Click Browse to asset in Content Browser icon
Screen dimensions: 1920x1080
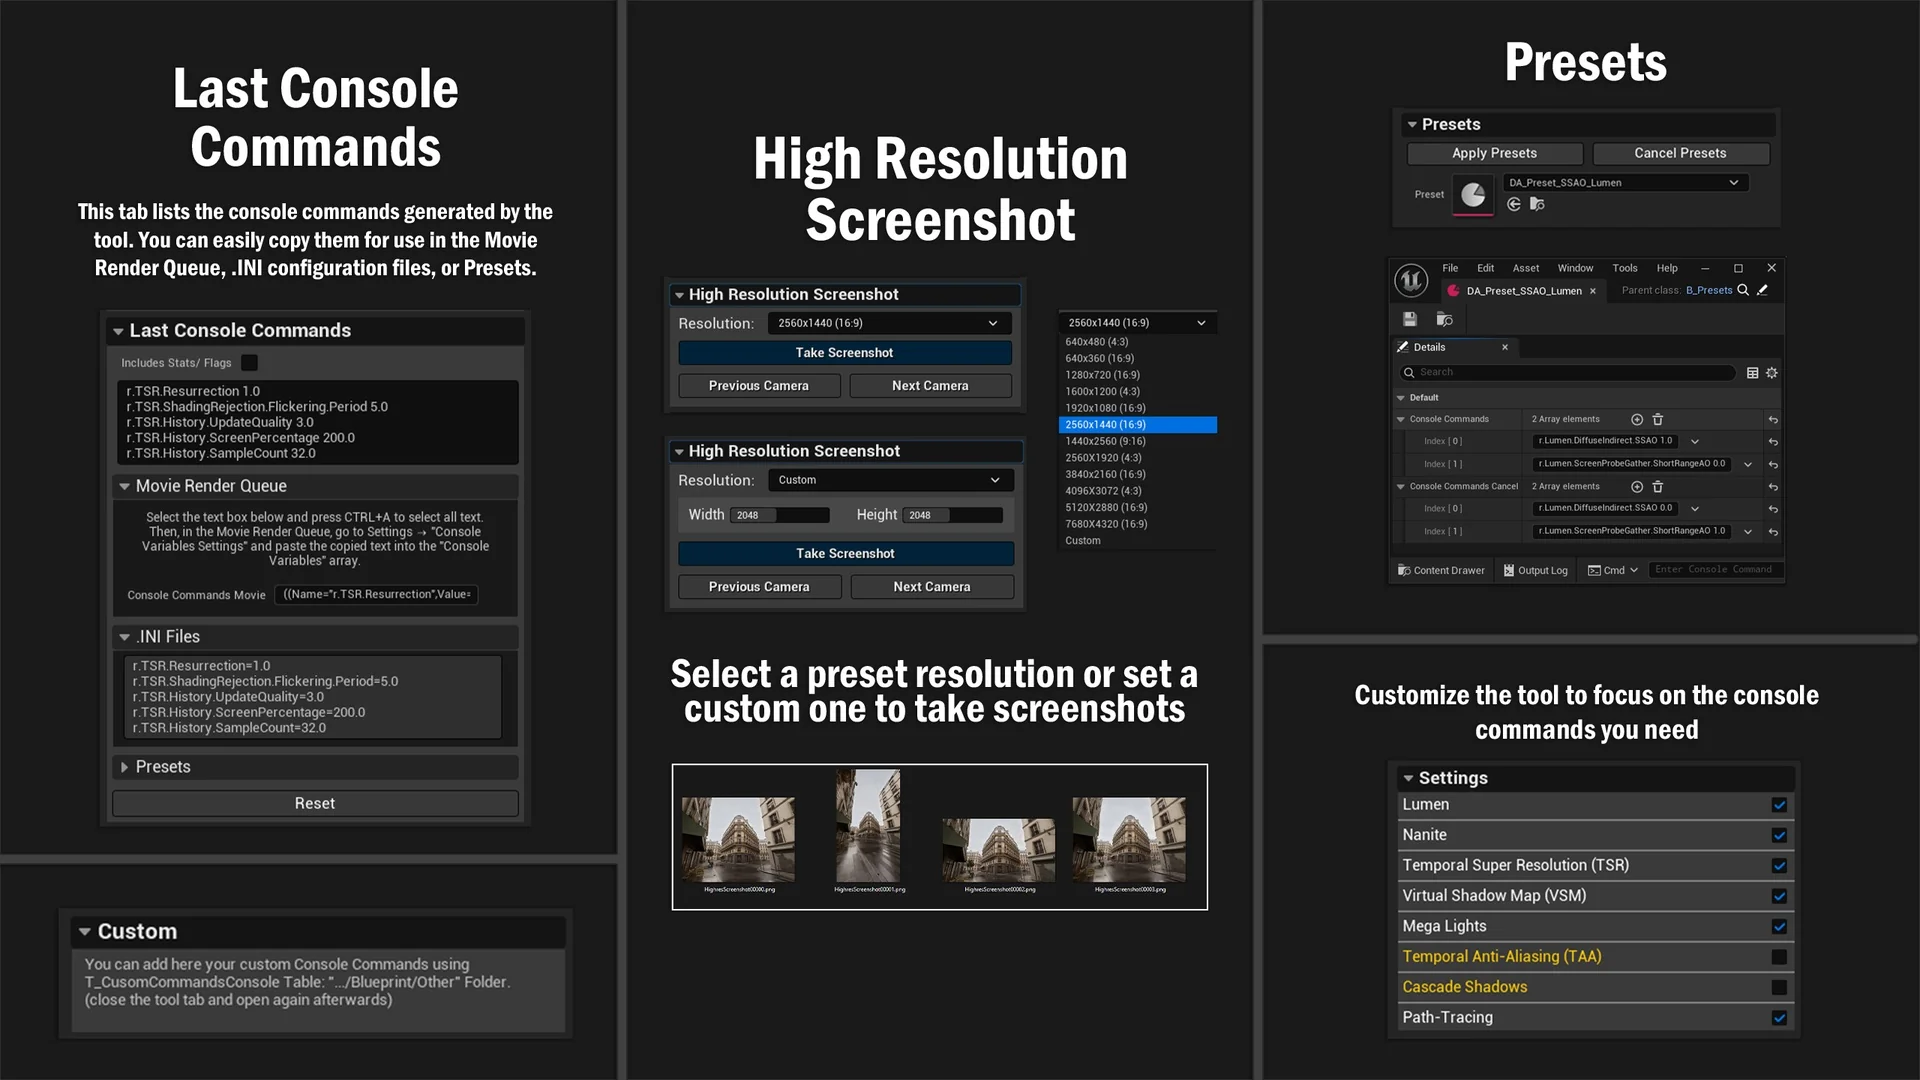pos(1444,319)
